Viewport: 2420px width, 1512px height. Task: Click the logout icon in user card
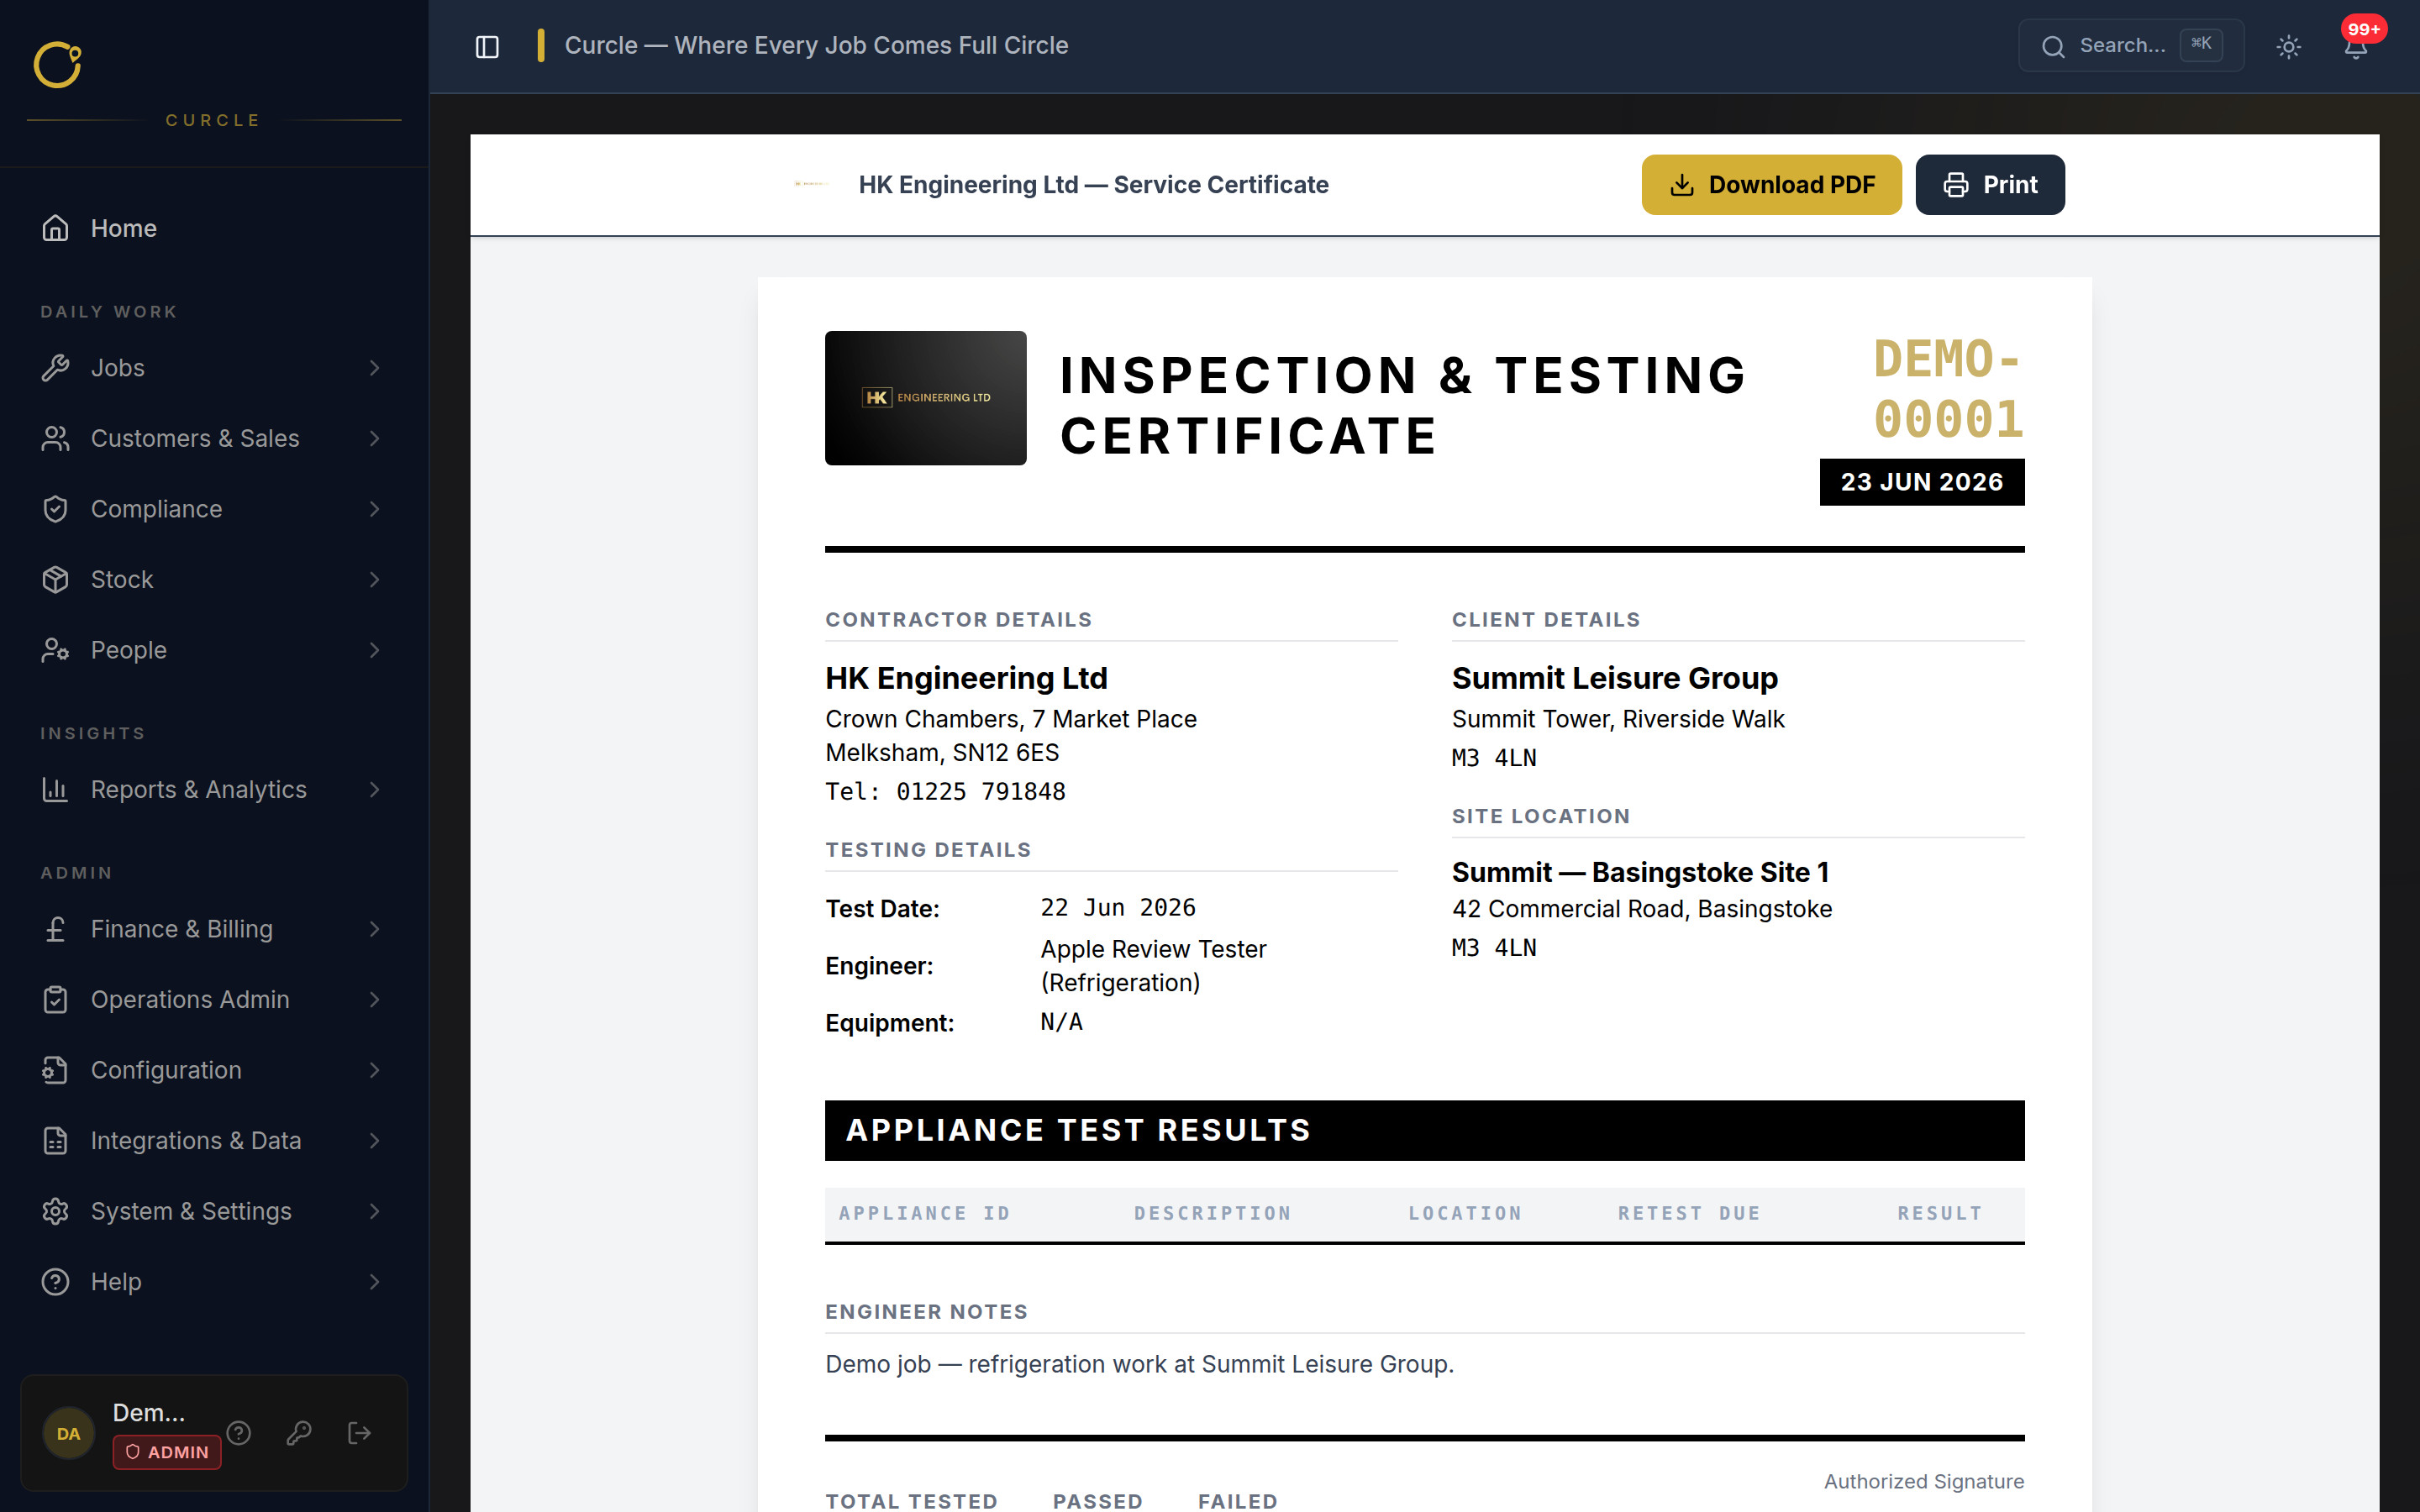359,1433
